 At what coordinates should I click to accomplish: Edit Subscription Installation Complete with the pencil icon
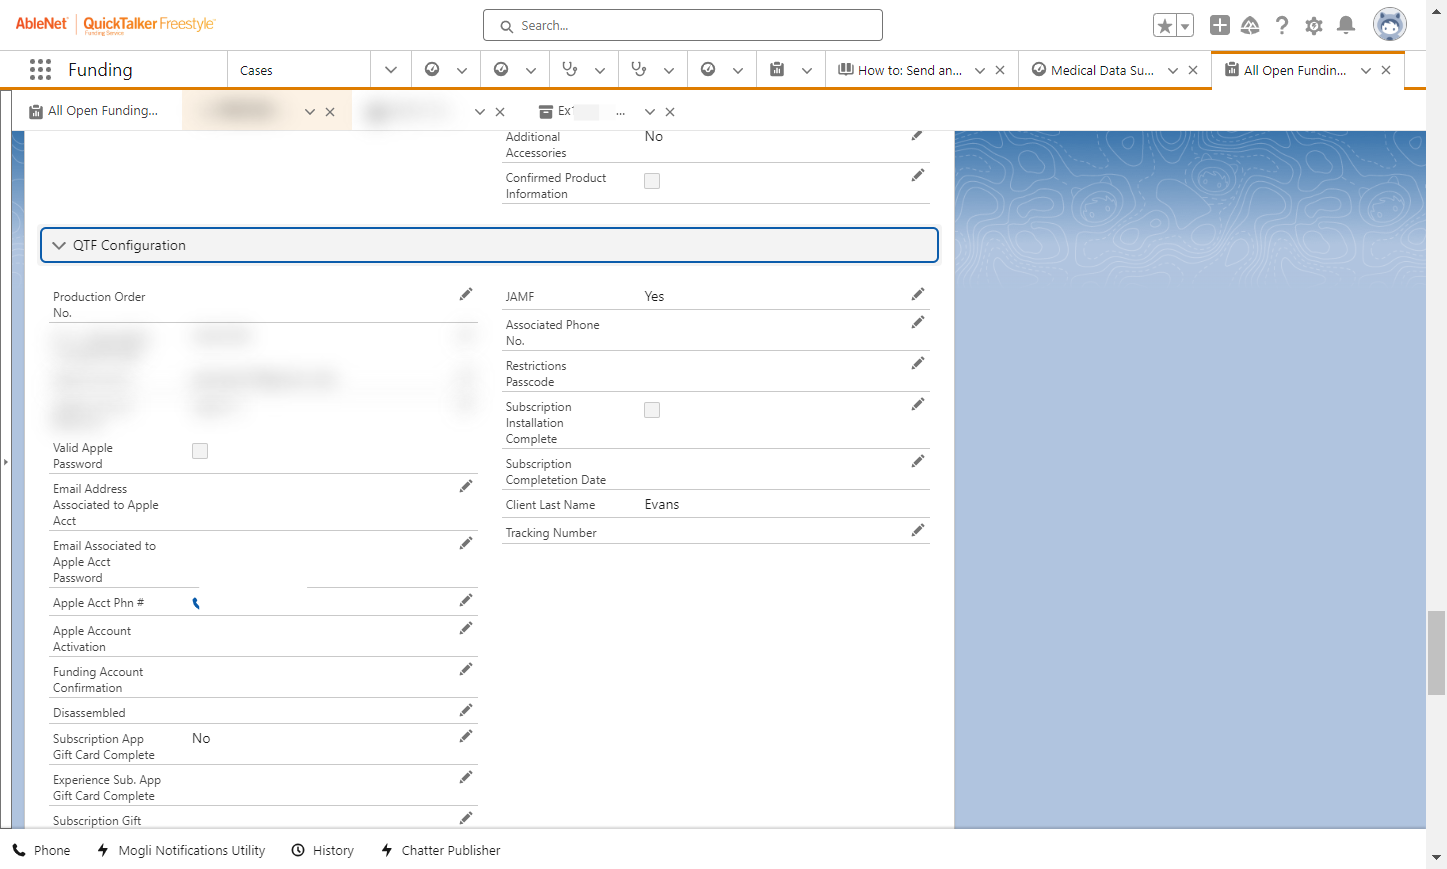pos(917,405)
